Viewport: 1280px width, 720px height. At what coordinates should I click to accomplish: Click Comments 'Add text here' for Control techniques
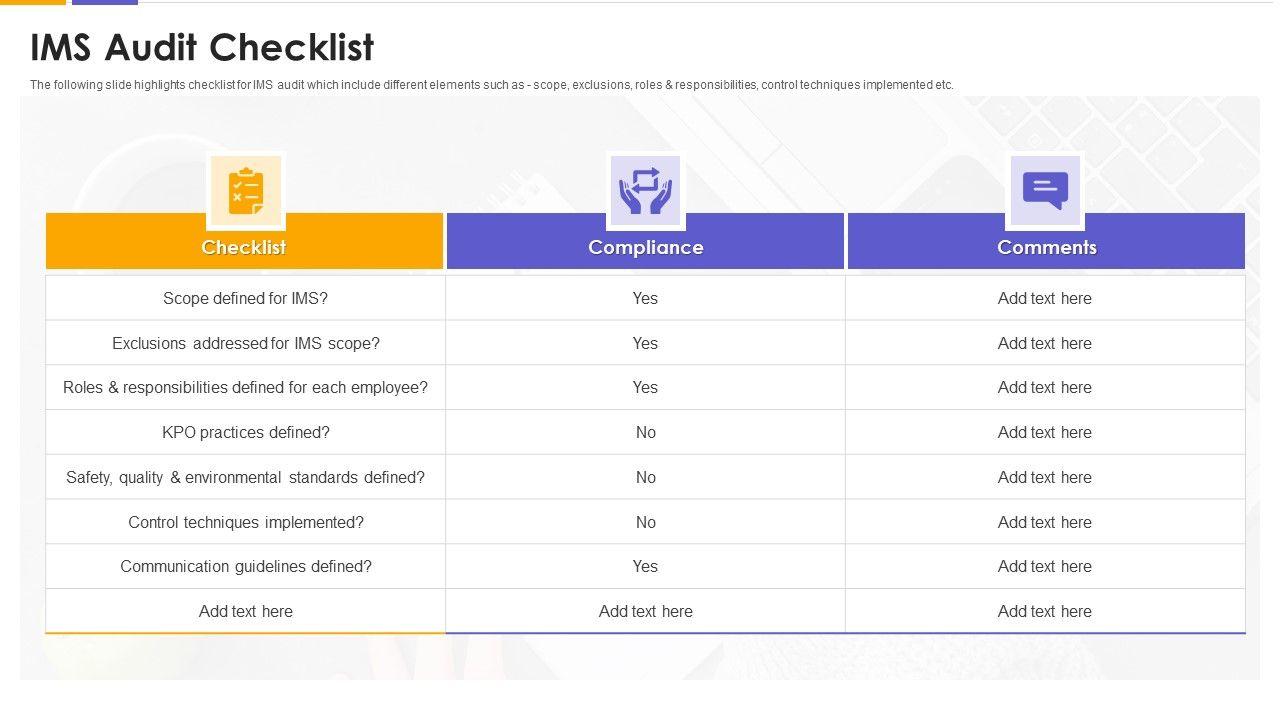point(1044,522)
